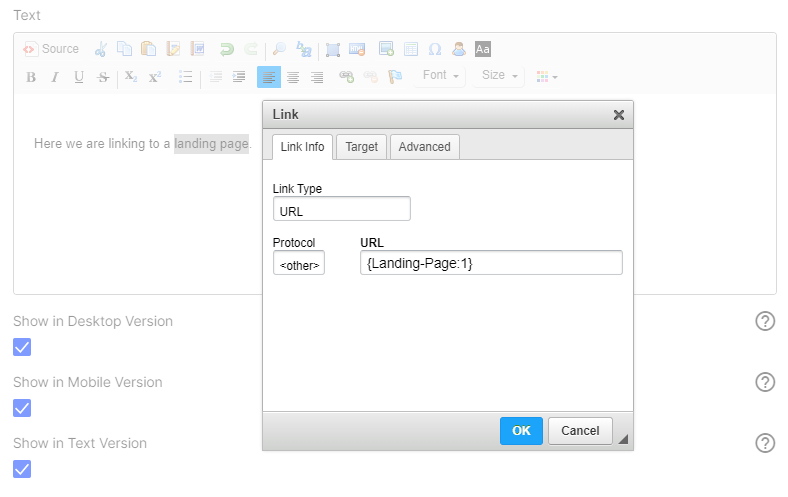This screenshot has width=788, height=497.
Task: Open the Link Type dropdown
Action: (342, 209)
